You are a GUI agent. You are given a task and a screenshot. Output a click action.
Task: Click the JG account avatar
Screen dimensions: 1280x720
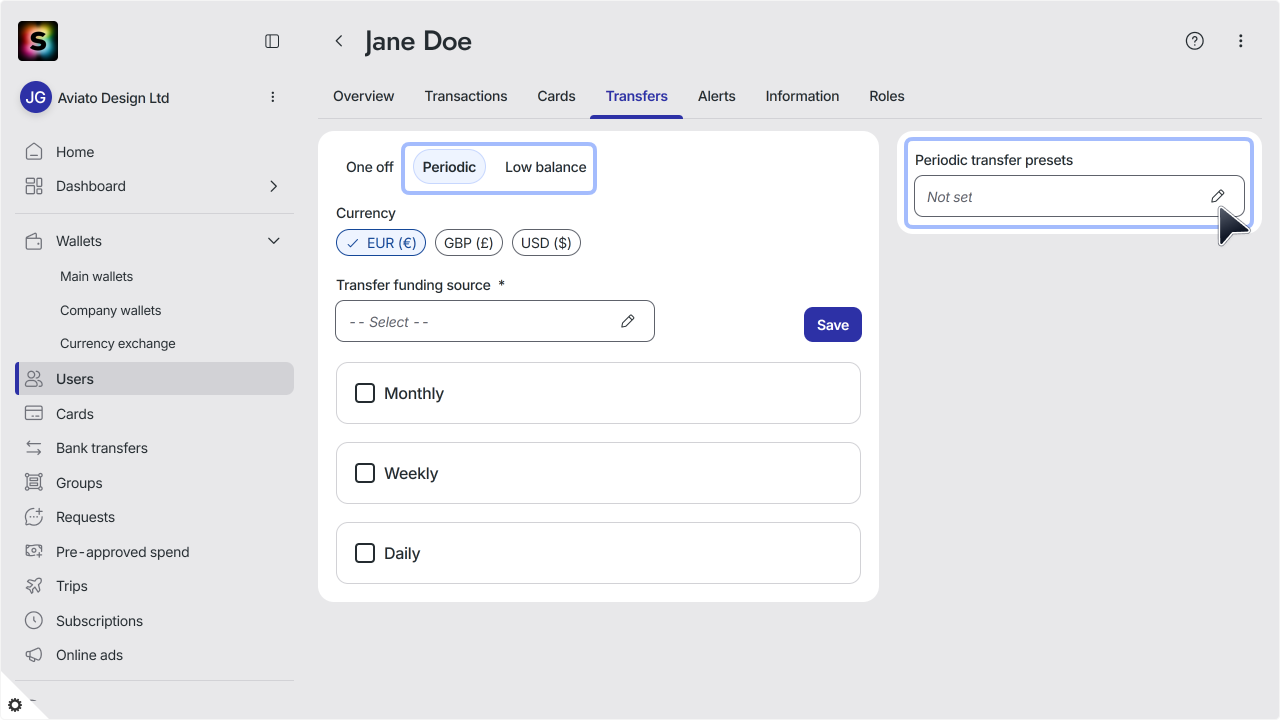(36, 97)
